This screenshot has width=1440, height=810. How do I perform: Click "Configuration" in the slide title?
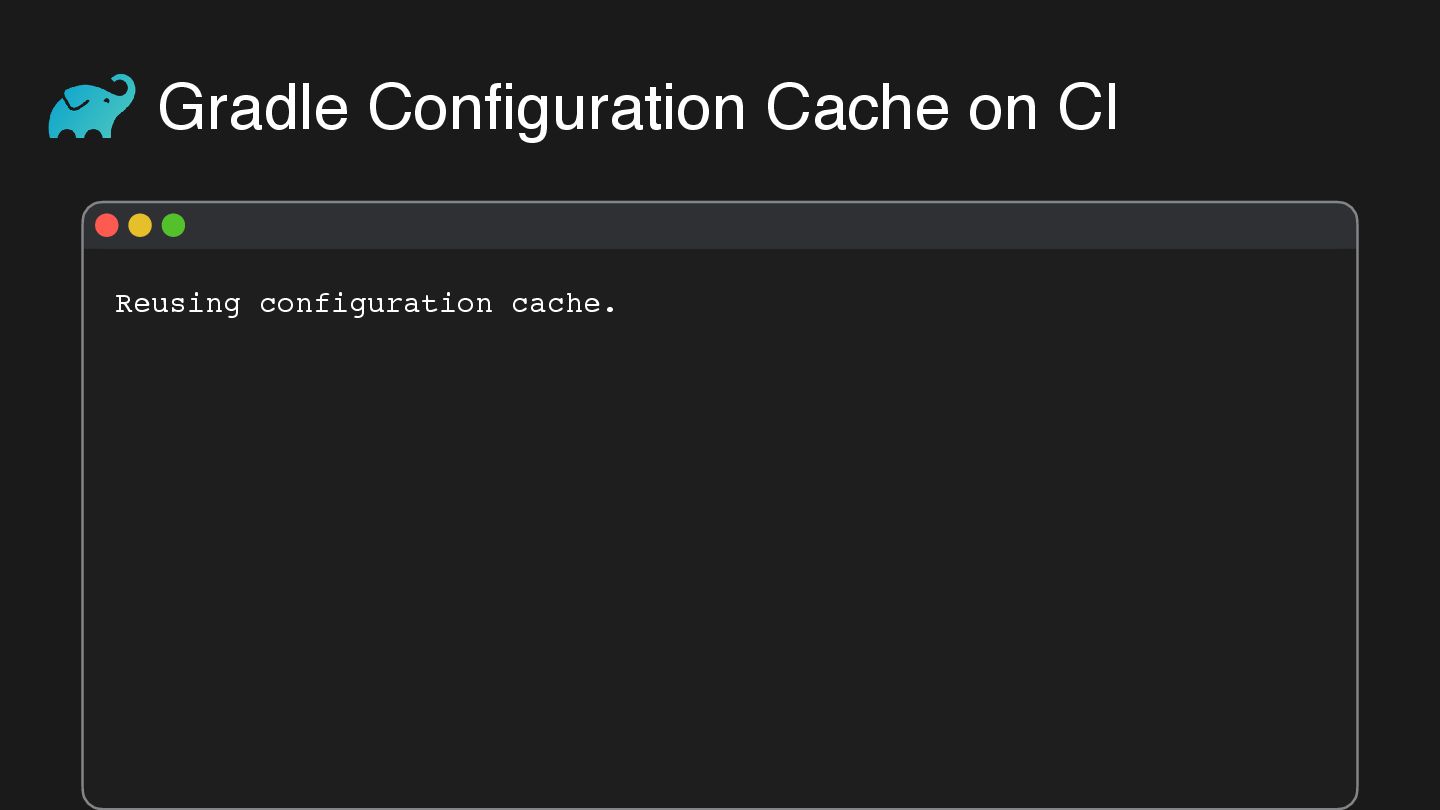[557, 108]
